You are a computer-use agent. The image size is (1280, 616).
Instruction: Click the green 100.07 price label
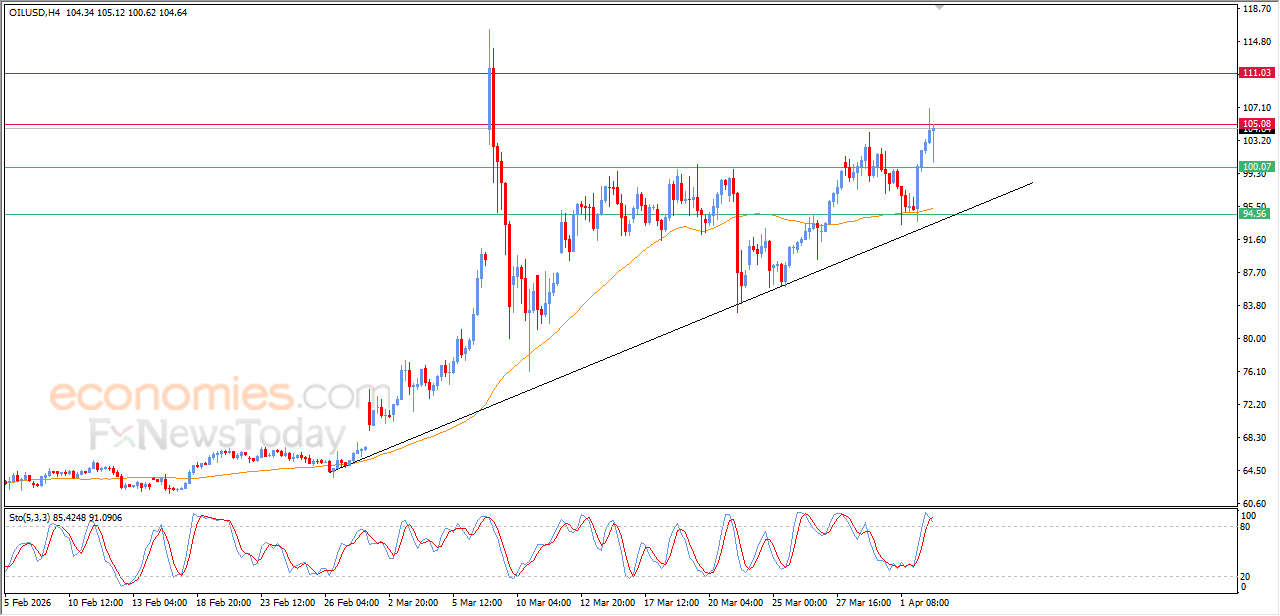[1255, 167]
